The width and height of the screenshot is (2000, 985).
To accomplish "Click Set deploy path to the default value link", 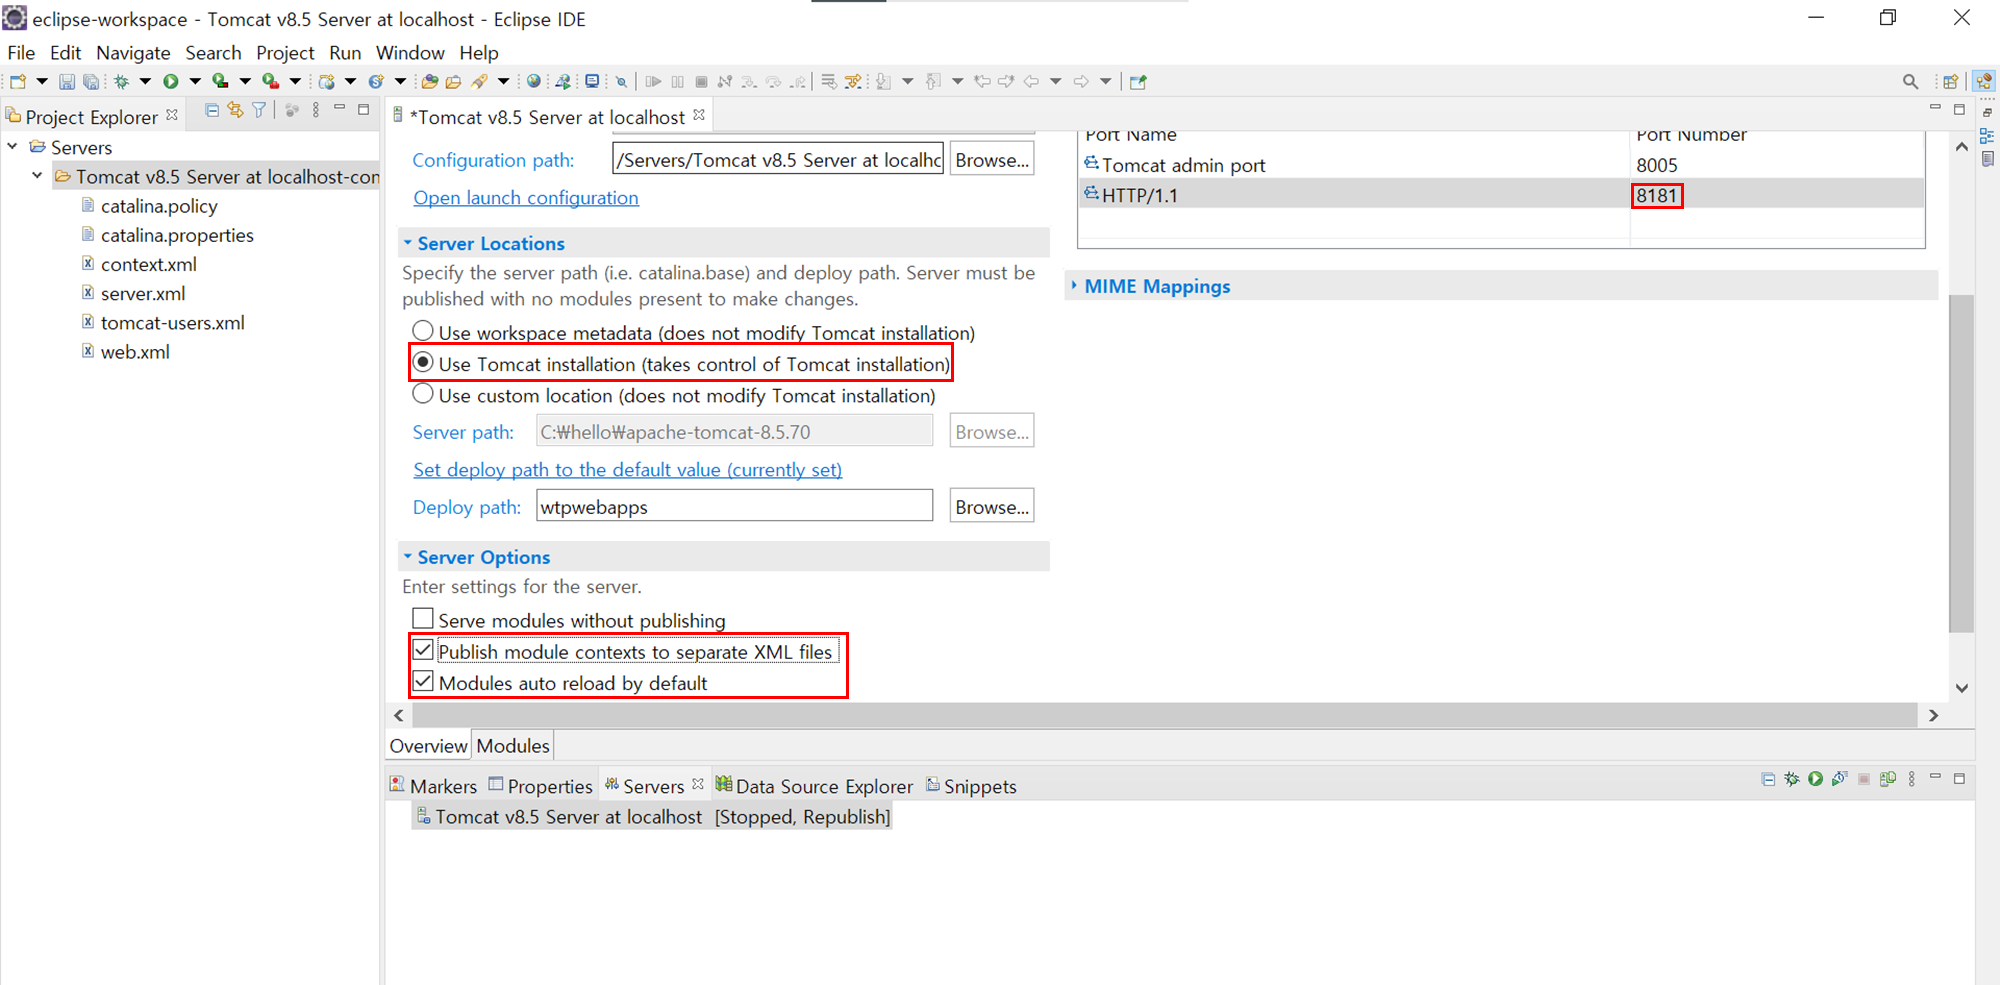I will (x=627, y=470).
